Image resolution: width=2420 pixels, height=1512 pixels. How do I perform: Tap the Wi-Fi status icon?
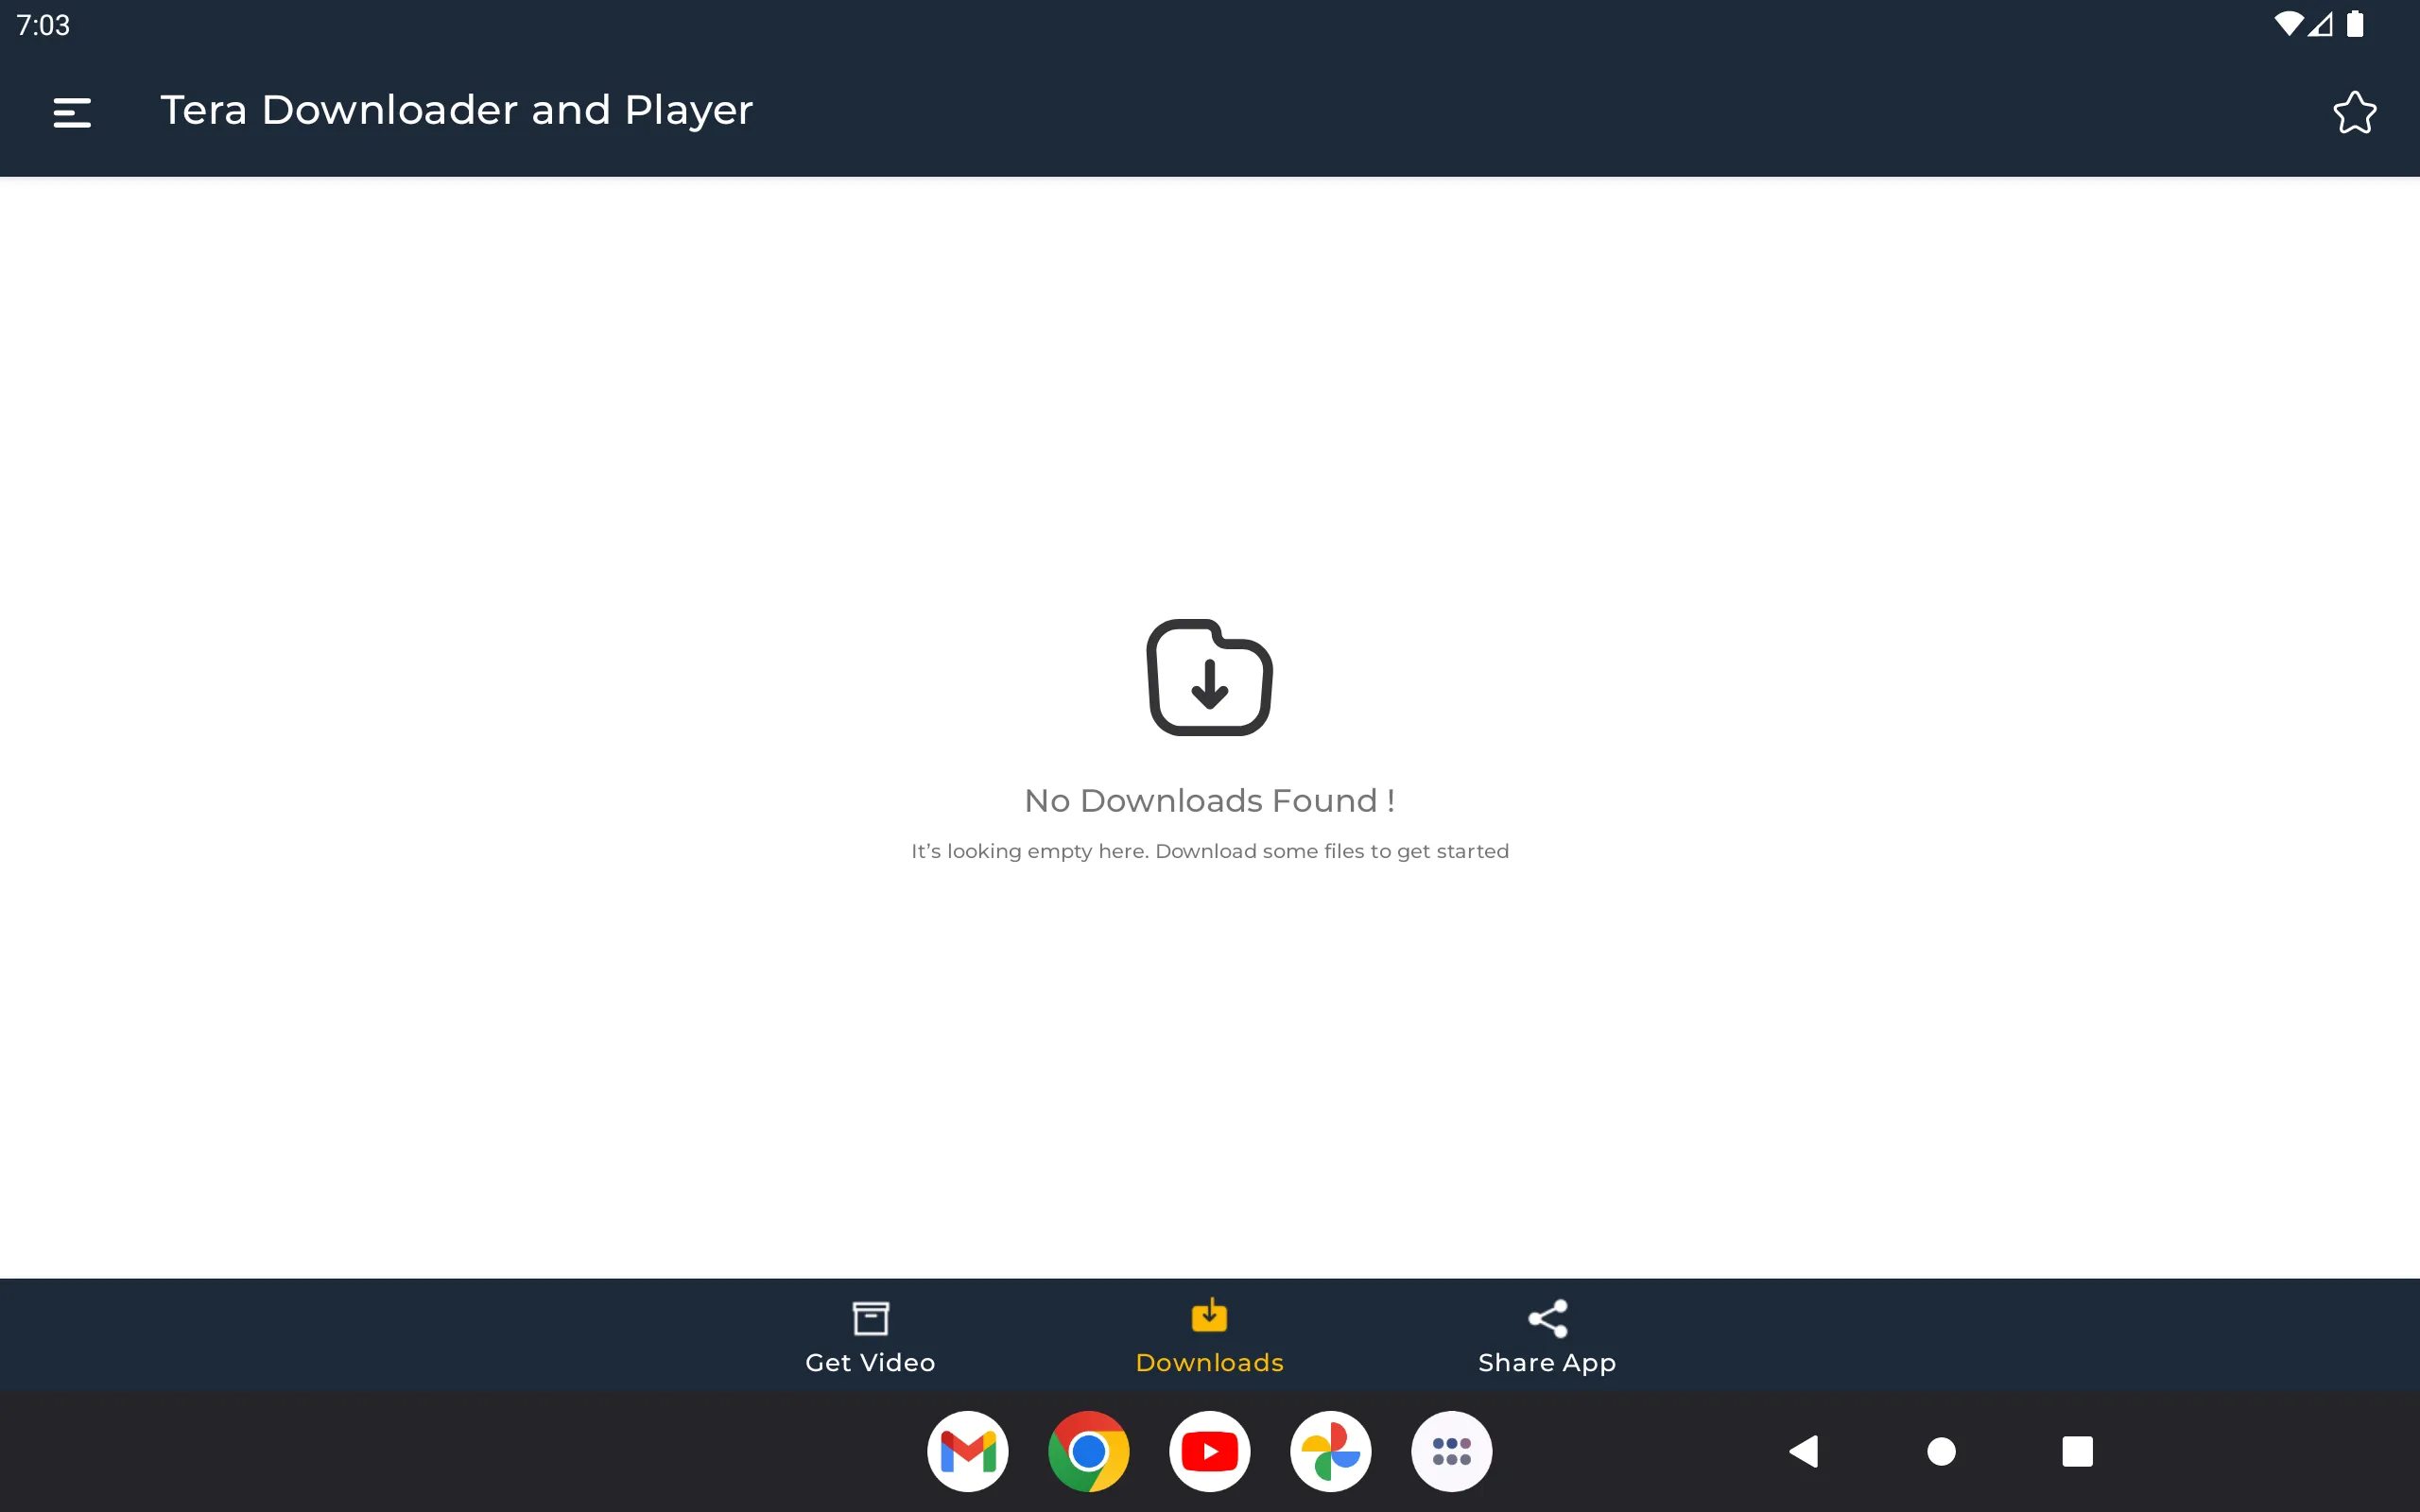click(2287, 24)
